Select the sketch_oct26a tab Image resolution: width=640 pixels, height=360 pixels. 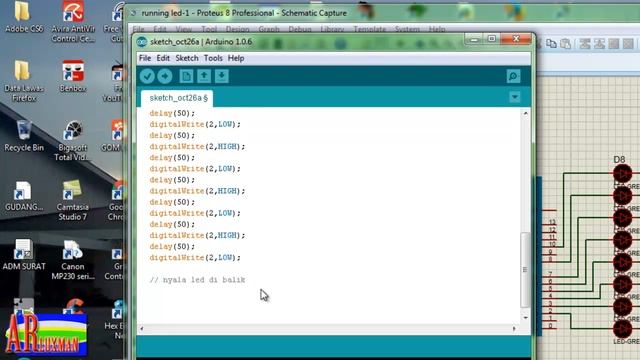[x=178, y=98]
